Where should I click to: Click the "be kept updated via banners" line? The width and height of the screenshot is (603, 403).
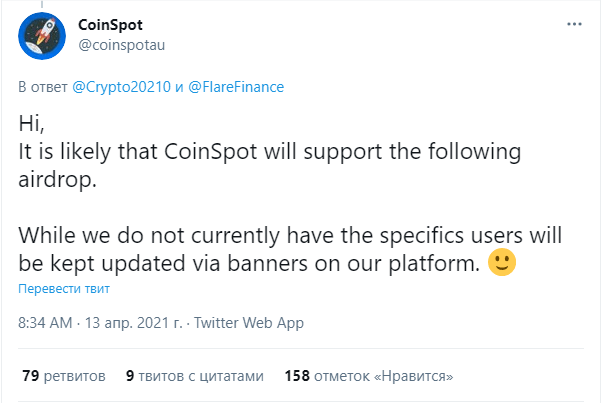click(x=249, y=263)
